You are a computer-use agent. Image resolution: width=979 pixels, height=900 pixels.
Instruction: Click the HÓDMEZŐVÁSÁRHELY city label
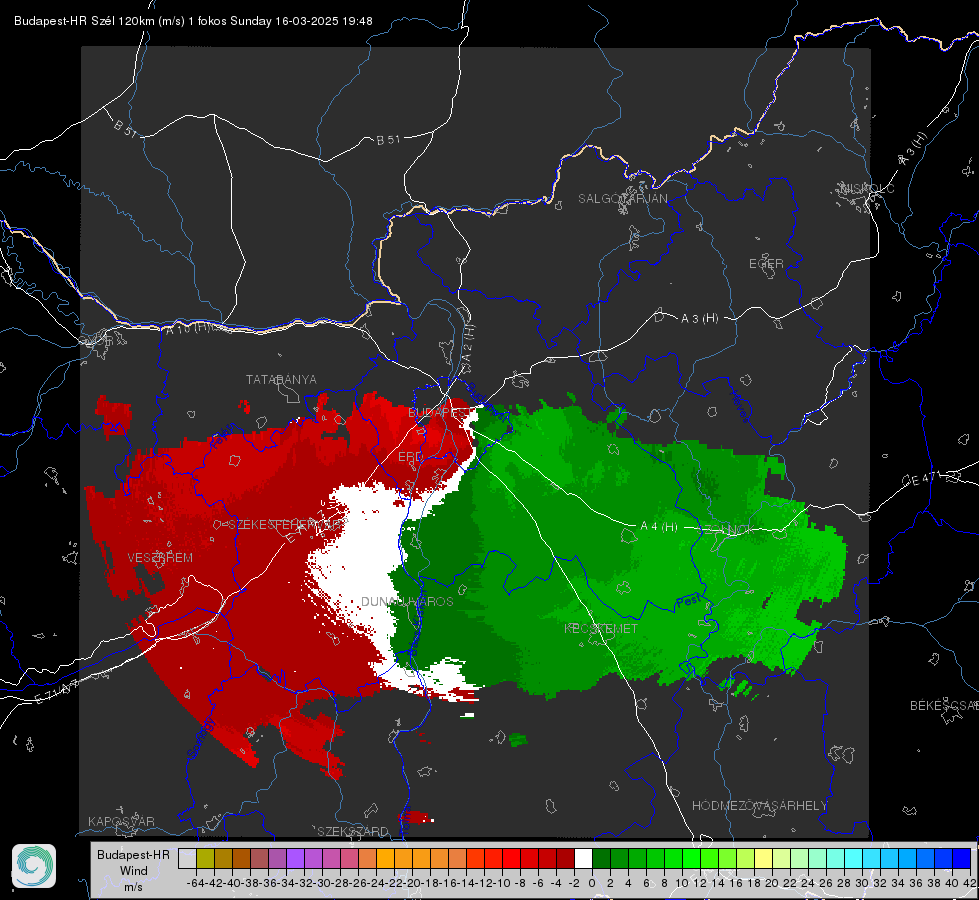(759, 806)
